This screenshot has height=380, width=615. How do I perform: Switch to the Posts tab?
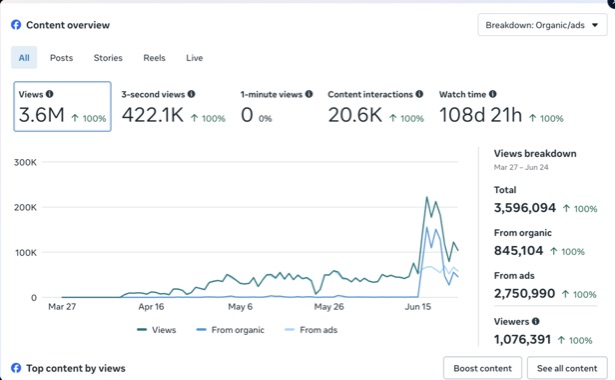coord(61,58)
